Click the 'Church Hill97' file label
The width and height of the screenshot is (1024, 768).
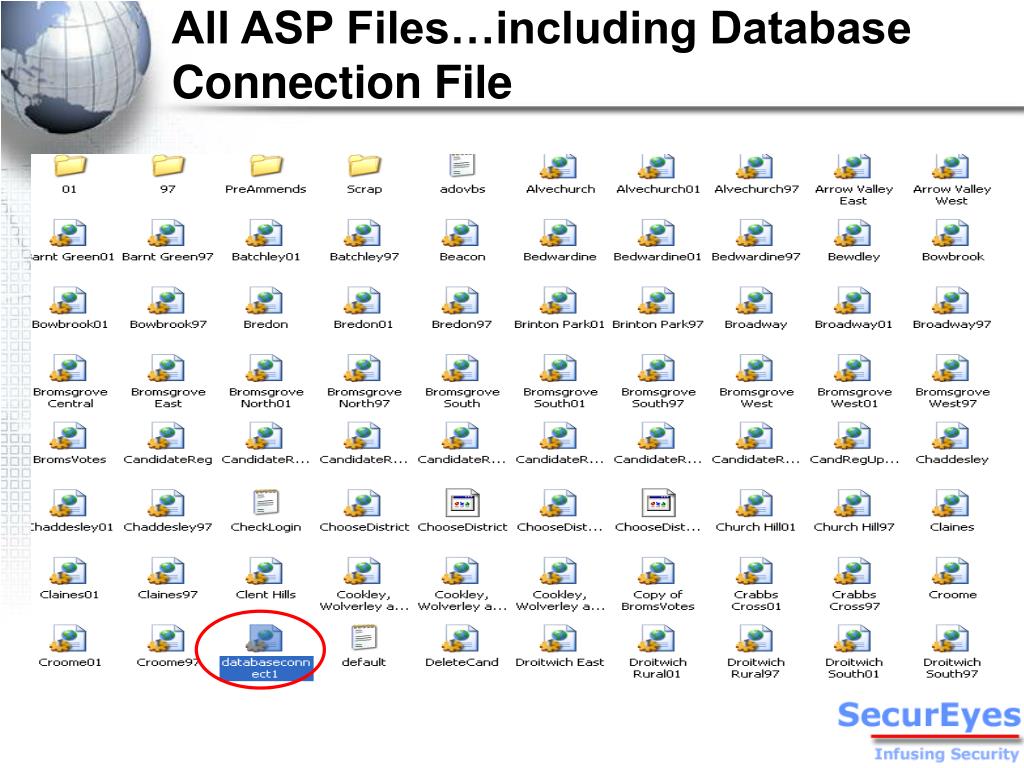click(x=854, y=526)
